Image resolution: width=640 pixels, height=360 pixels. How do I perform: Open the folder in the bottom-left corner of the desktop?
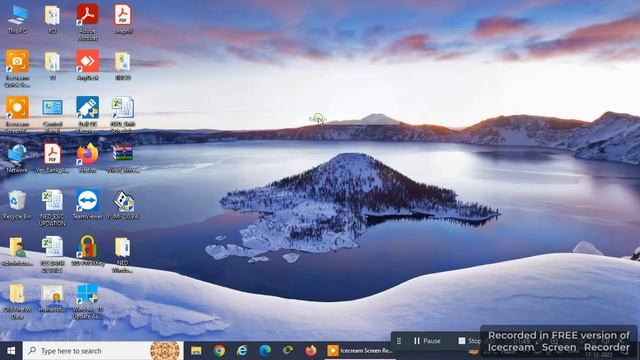click(x=17, y=301)
